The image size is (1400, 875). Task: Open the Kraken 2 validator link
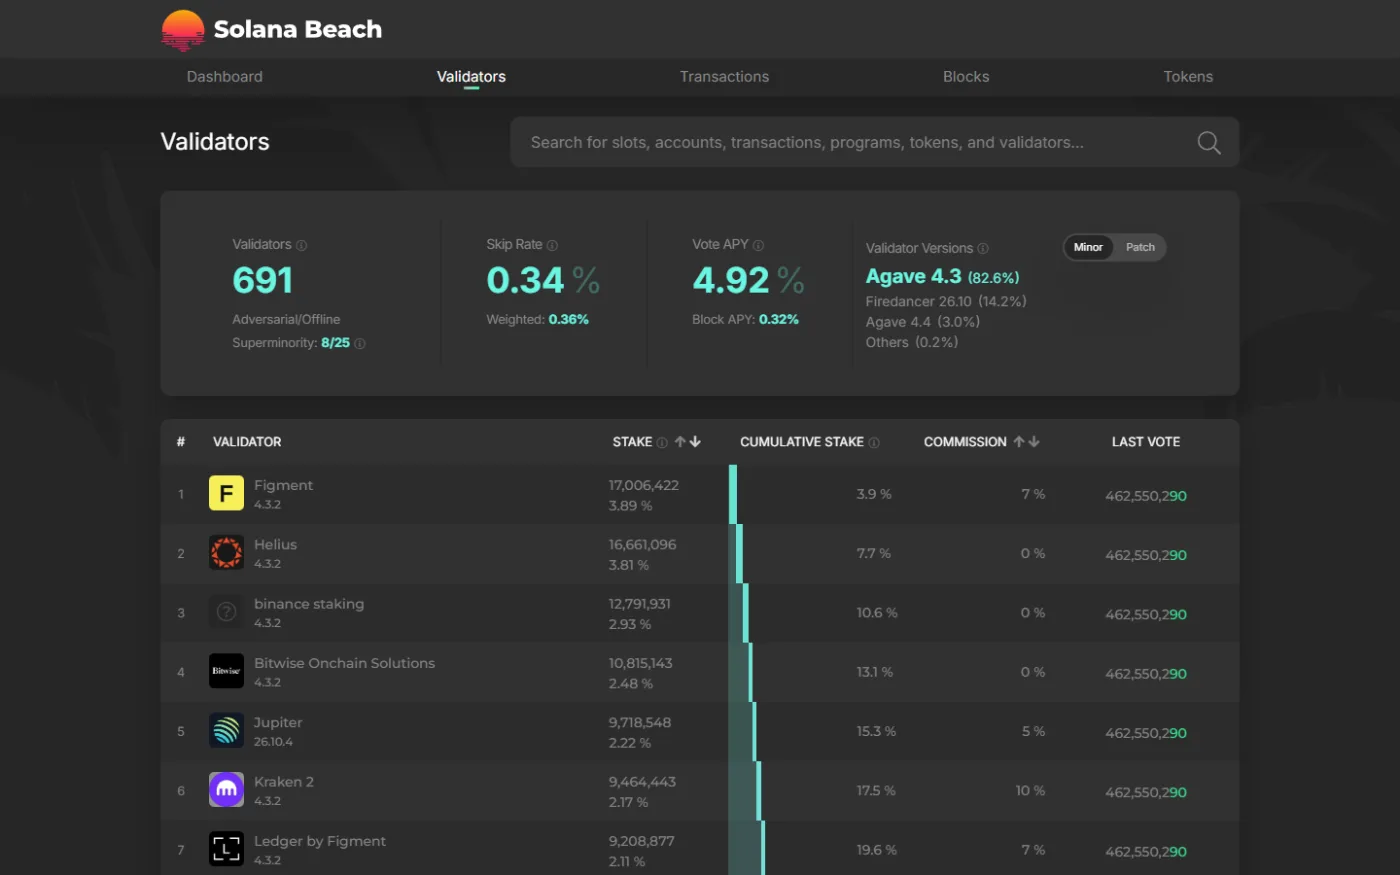[284, 782]
